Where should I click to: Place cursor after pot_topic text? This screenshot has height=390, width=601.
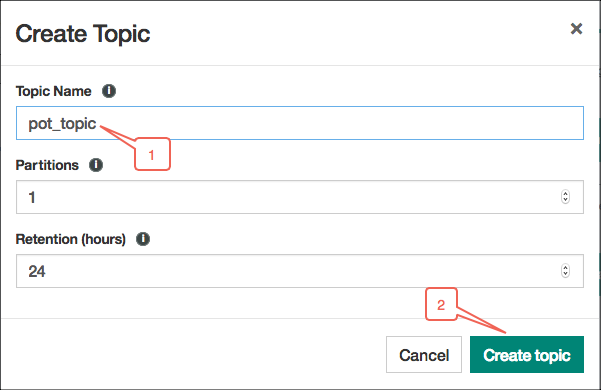(97, 123)
